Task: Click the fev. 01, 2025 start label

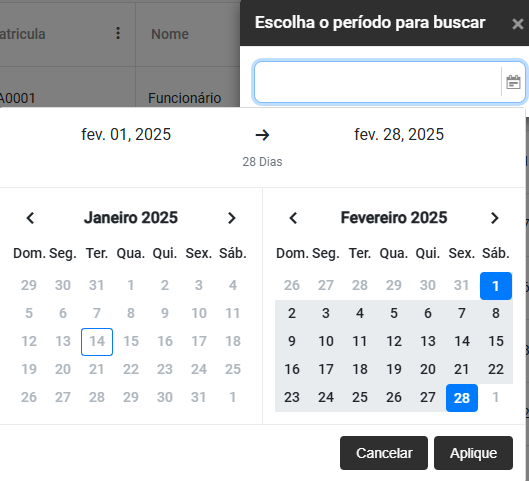Action: click(126, 135)
